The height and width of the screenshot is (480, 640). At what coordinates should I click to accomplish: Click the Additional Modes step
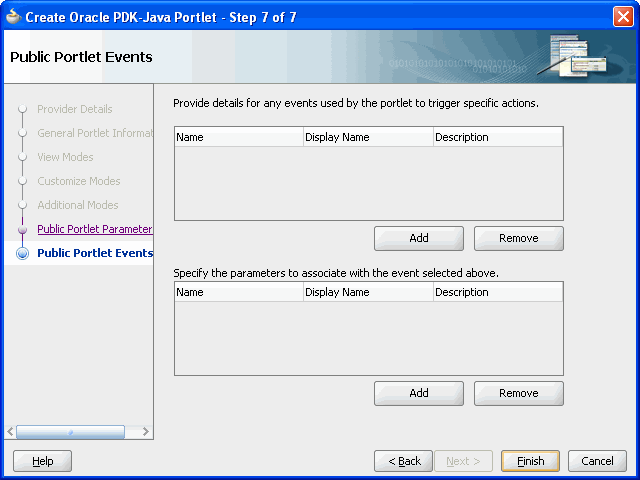coord(78,205)
